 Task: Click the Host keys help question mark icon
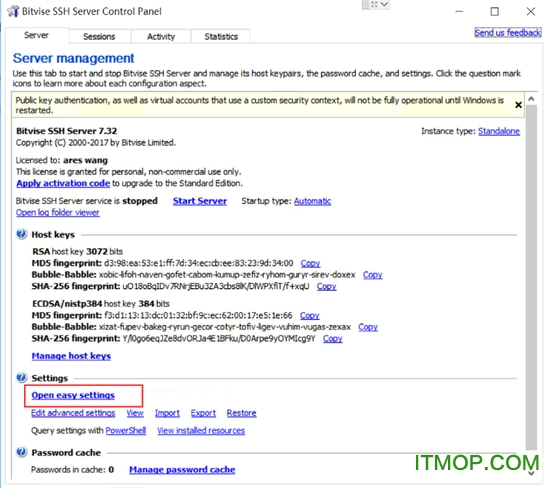[x=21, y=234]
